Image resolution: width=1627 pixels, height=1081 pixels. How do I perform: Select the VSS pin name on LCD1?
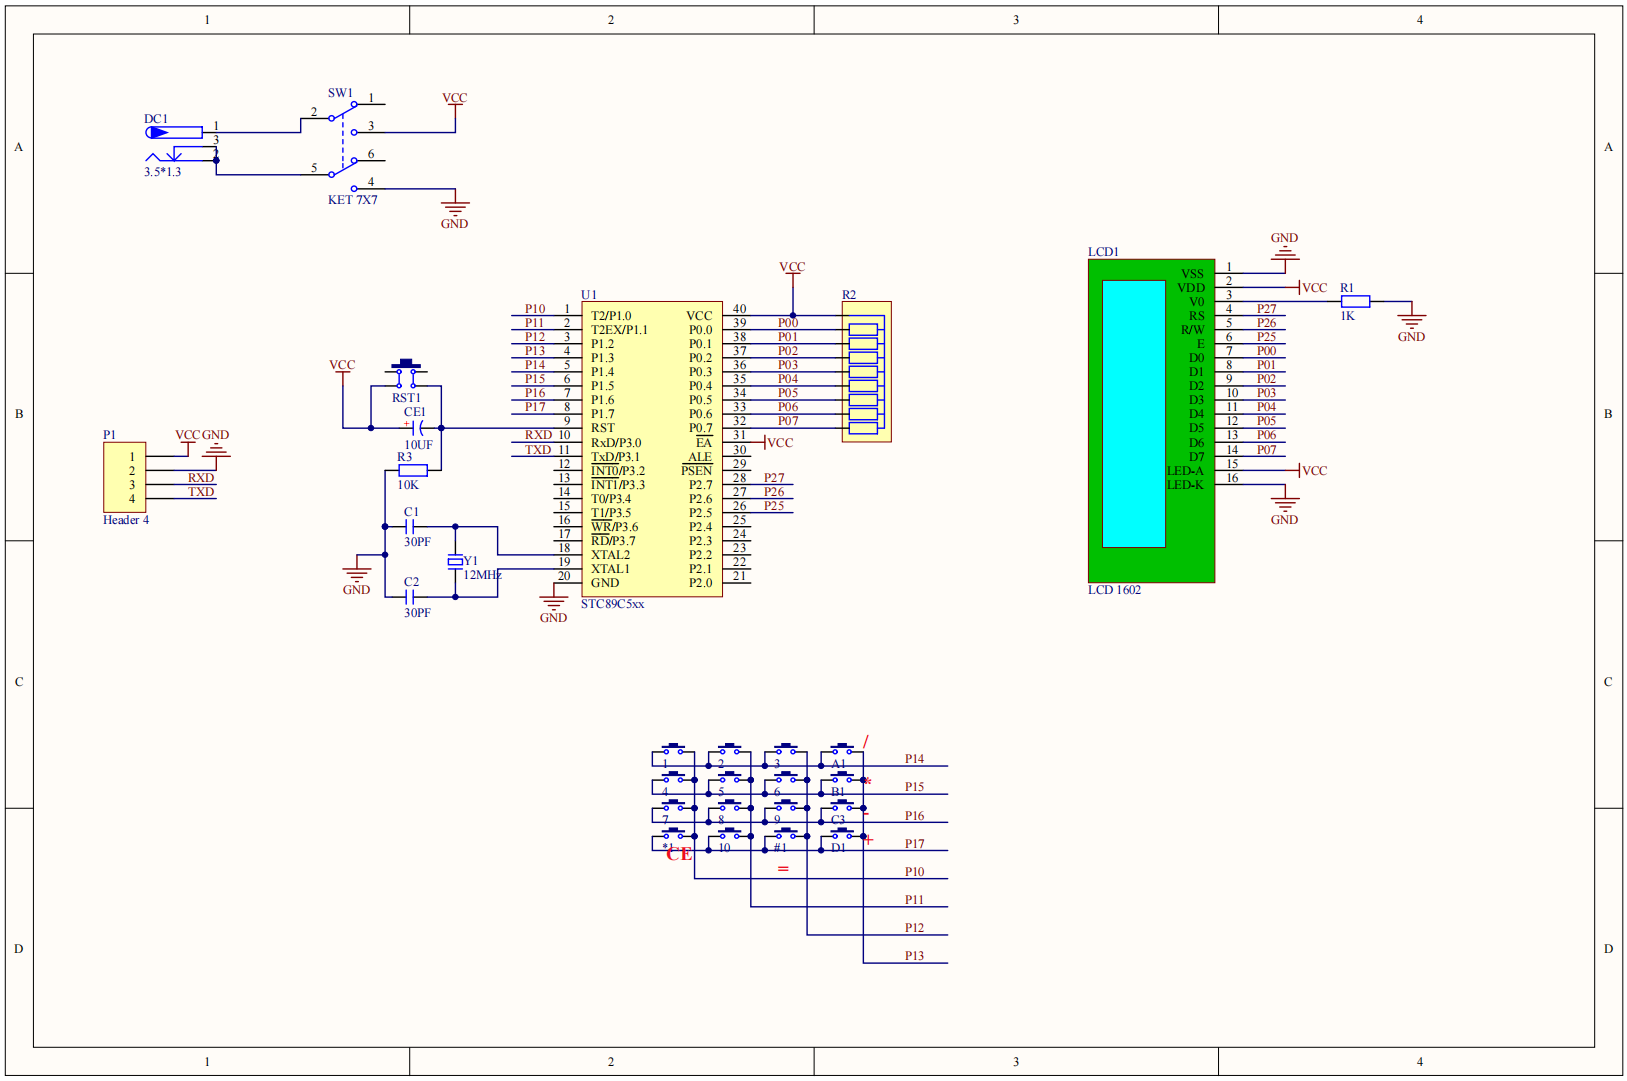(x=1192, y=274)
